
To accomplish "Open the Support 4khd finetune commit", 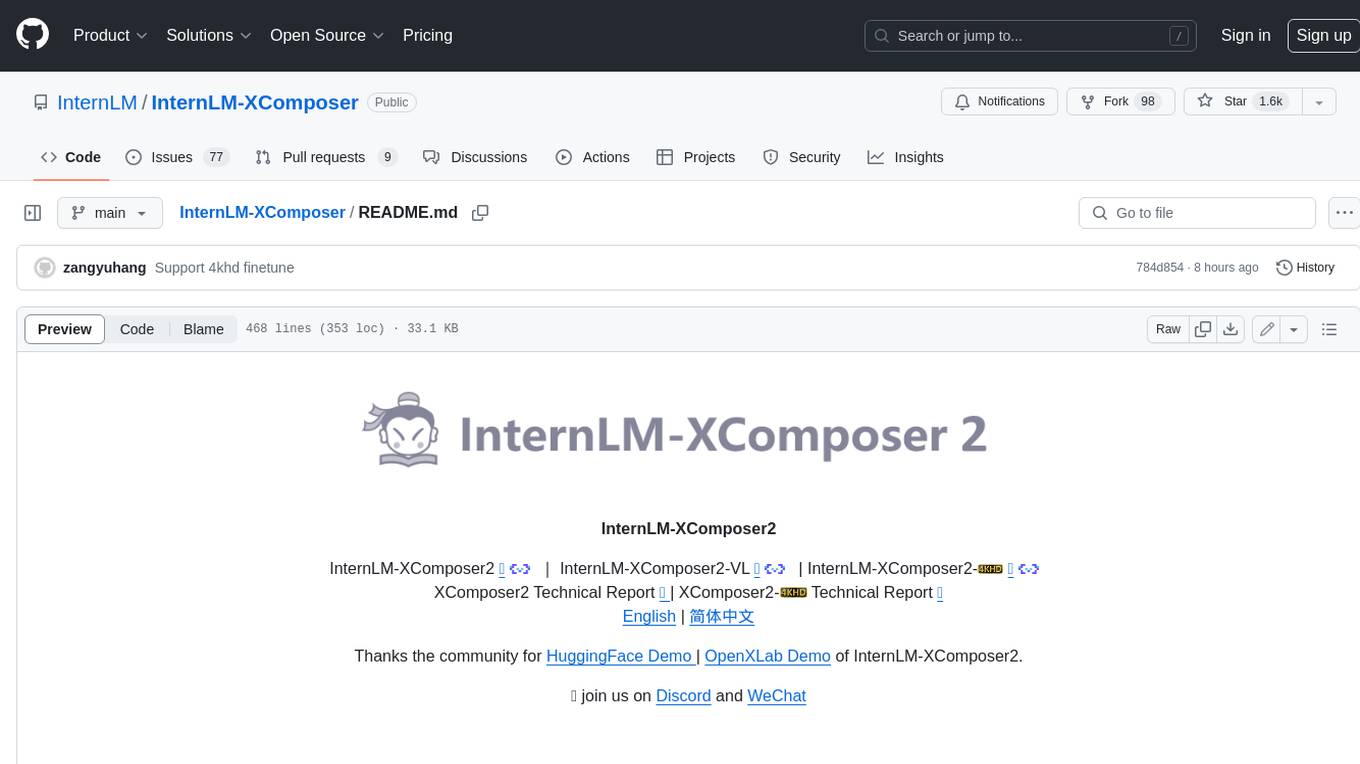I will tap(224, 268).
